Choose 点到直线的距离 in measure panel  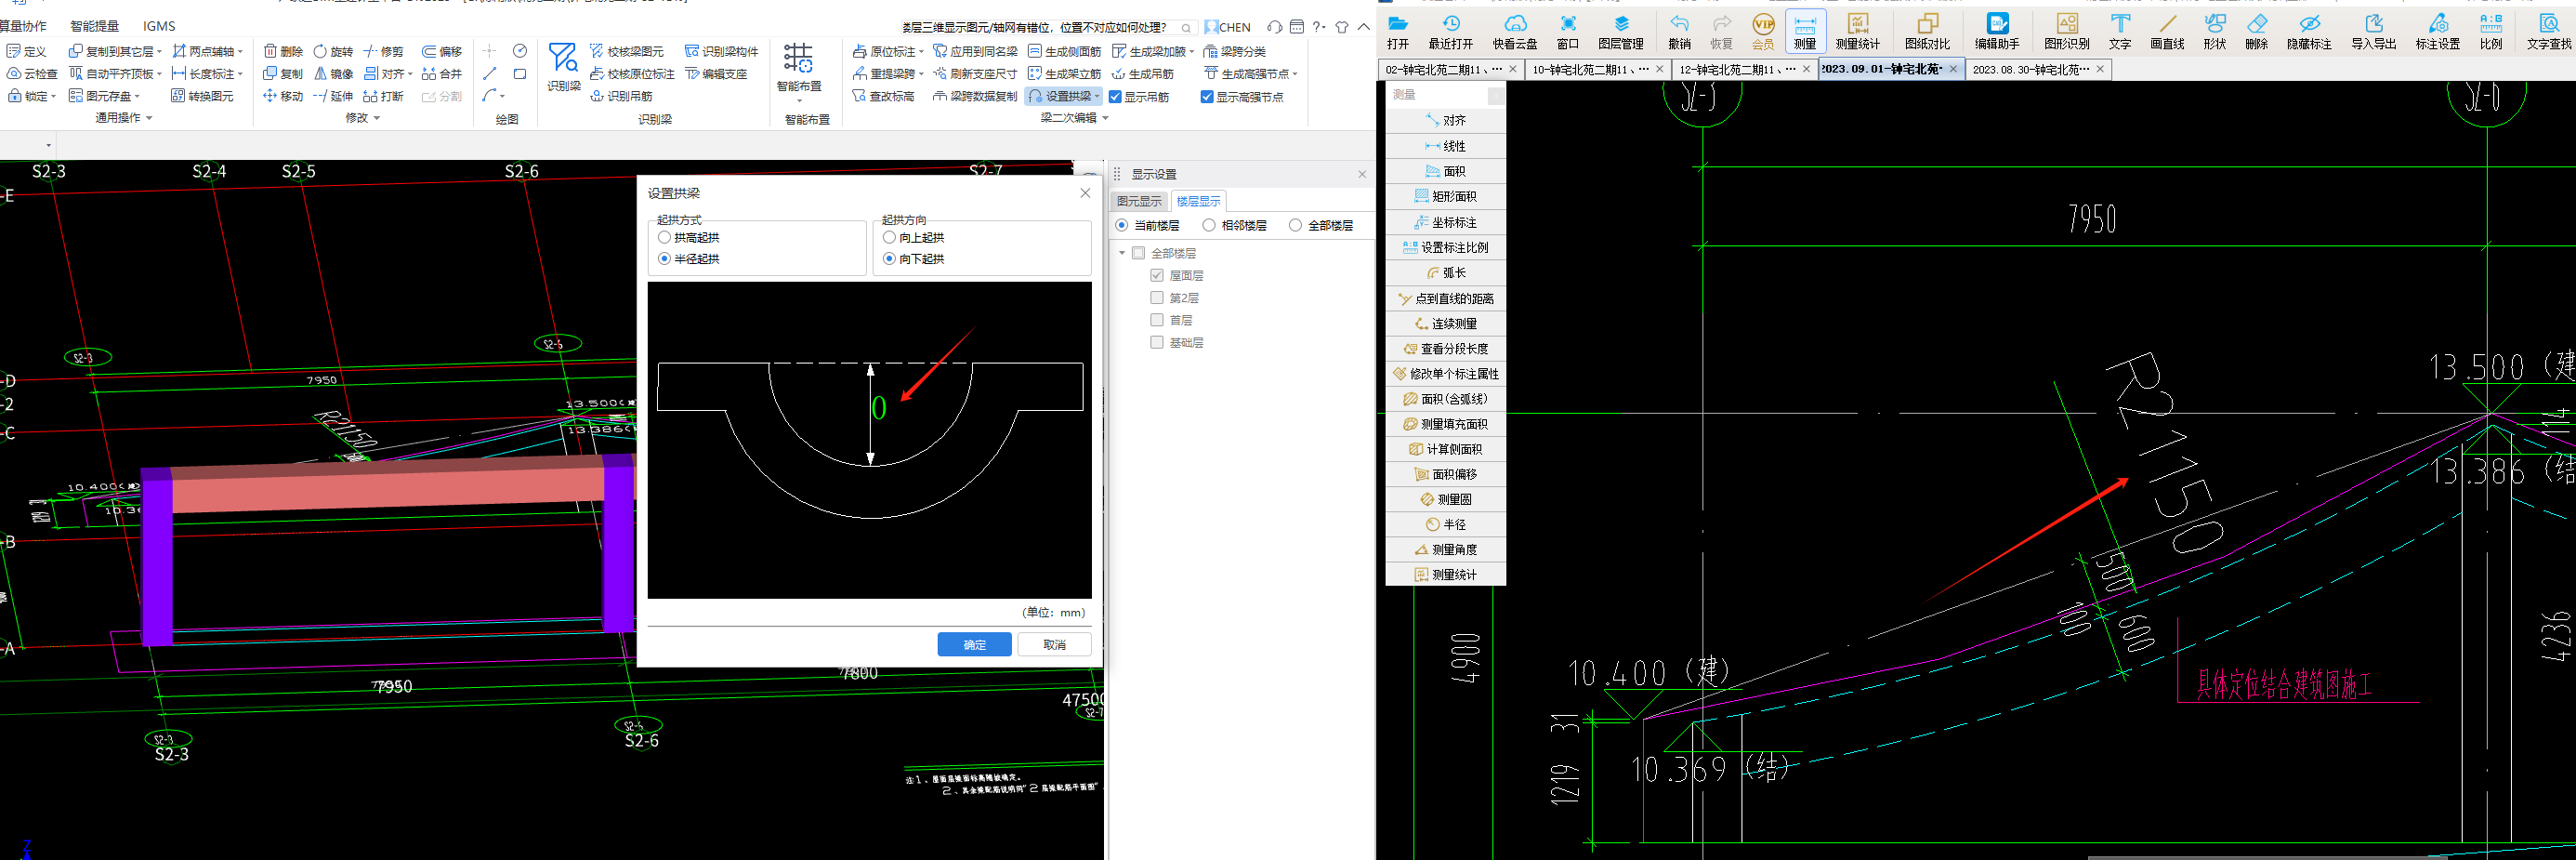point(1446,299)
